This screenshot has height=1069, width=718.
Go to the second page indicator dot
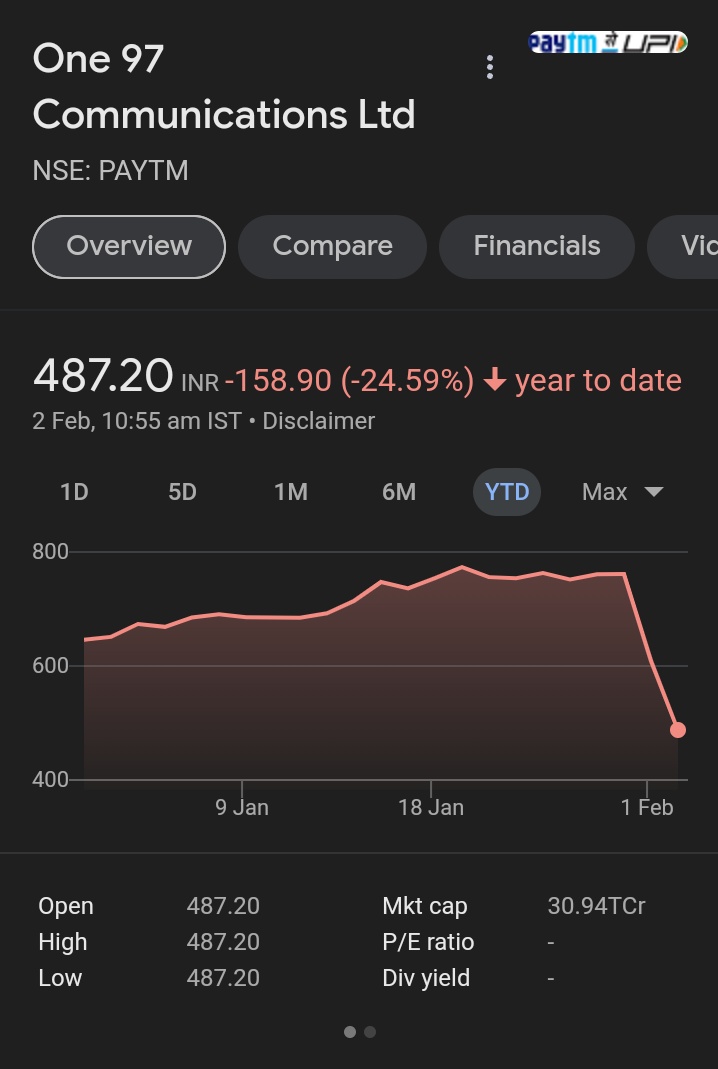pyautogui.click(x=370, y=1032)
